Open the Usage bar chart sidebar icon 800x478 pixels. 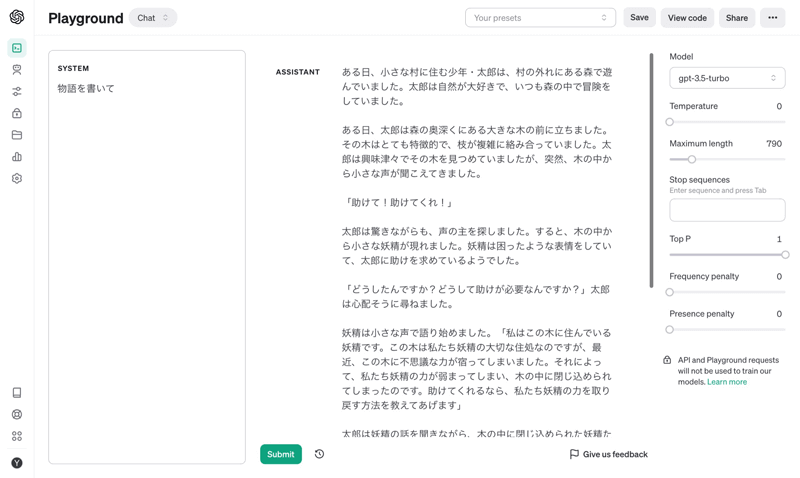[x=17, y=157]
